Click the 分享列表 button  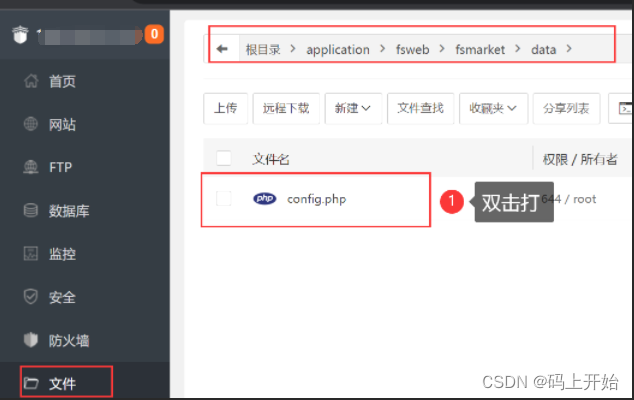pyautogui.click(x=566, y=108)
